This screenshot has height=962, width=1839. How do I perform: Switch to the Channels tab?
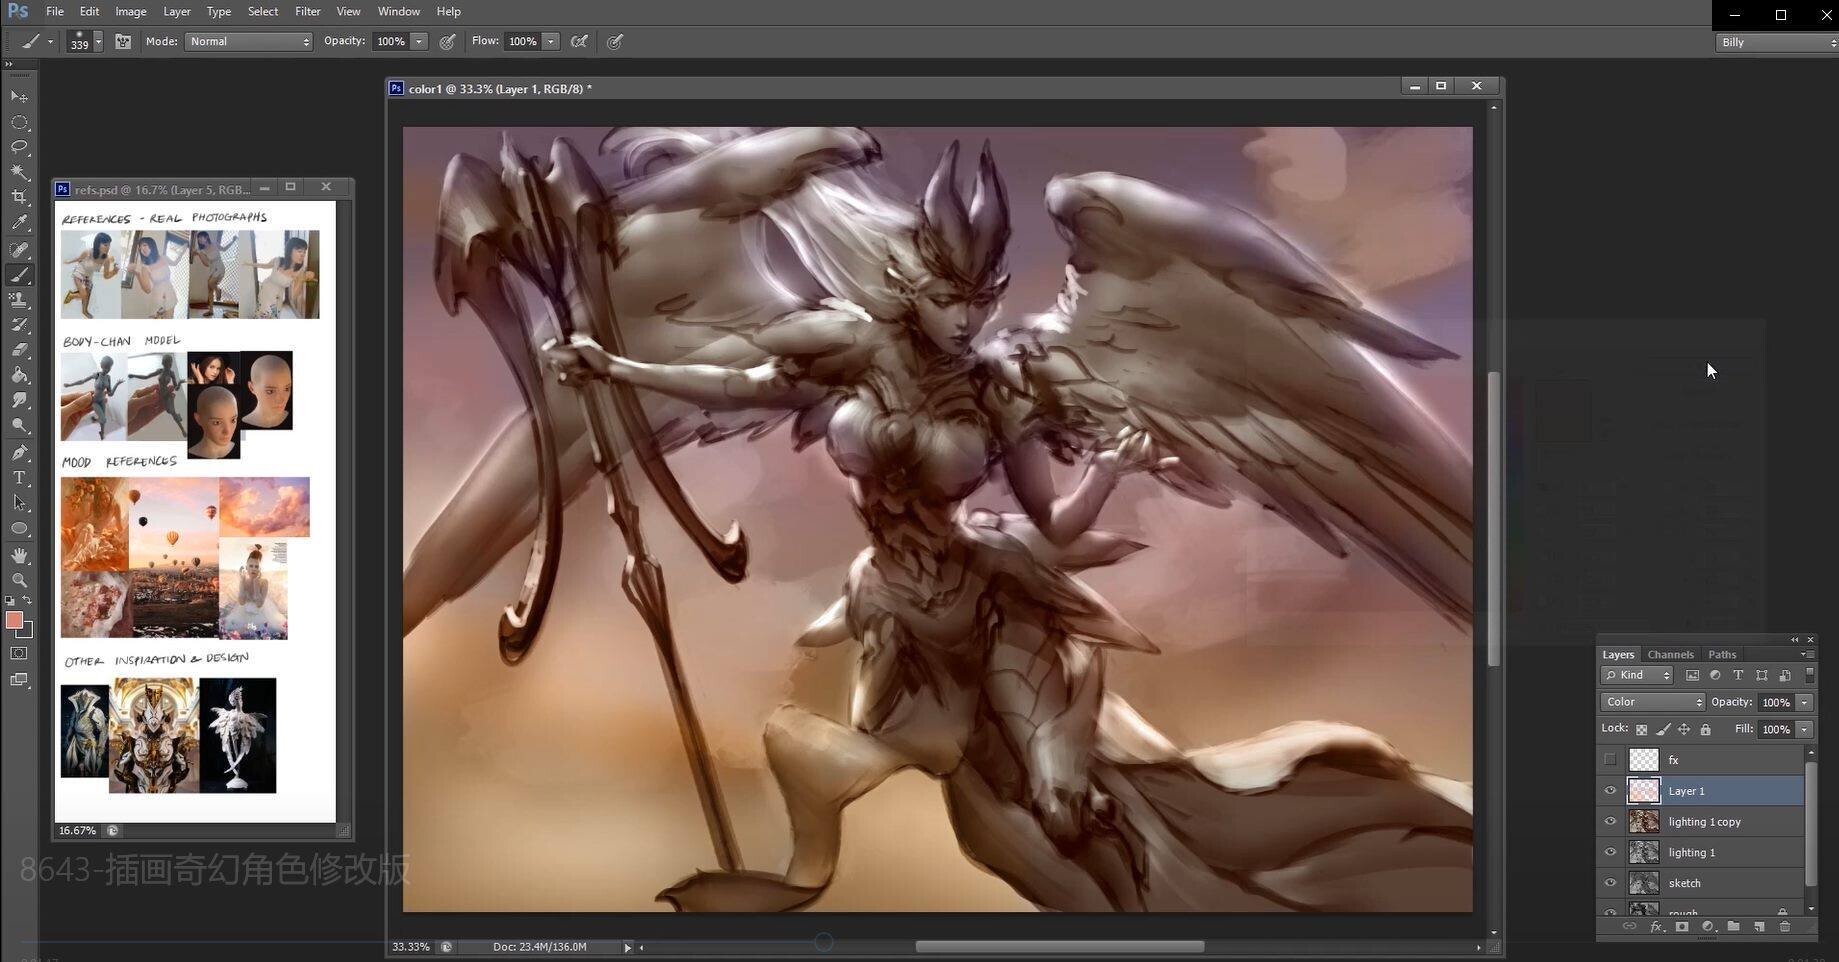[1670, 654]
